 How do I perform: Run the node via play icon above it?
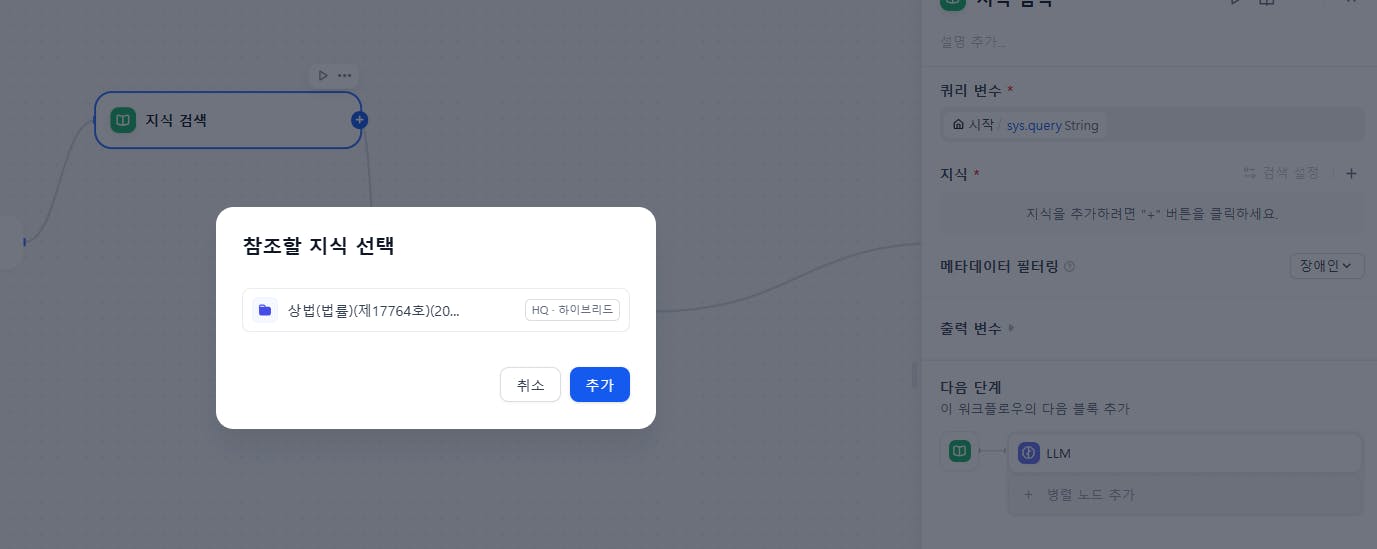click(322, 75)
